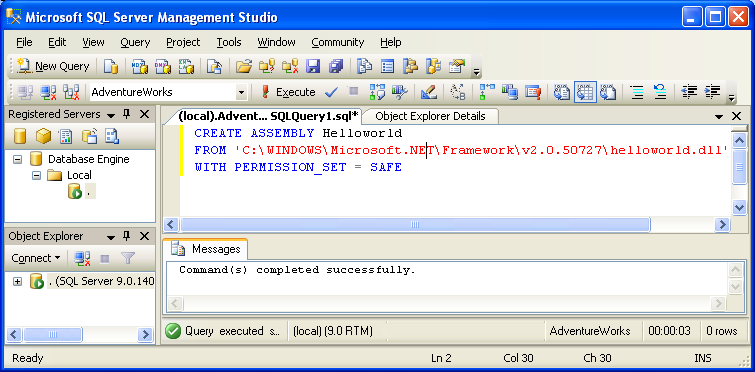The image size is (755, 372).
Task: Open the standard toolbar options arrow
Action: 477,72
